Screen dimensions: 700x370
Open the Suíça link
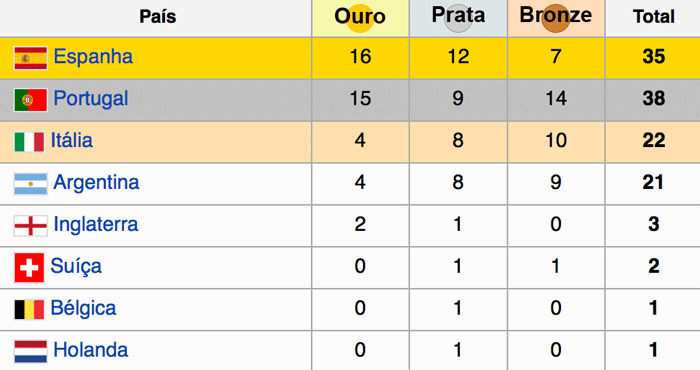76,266
